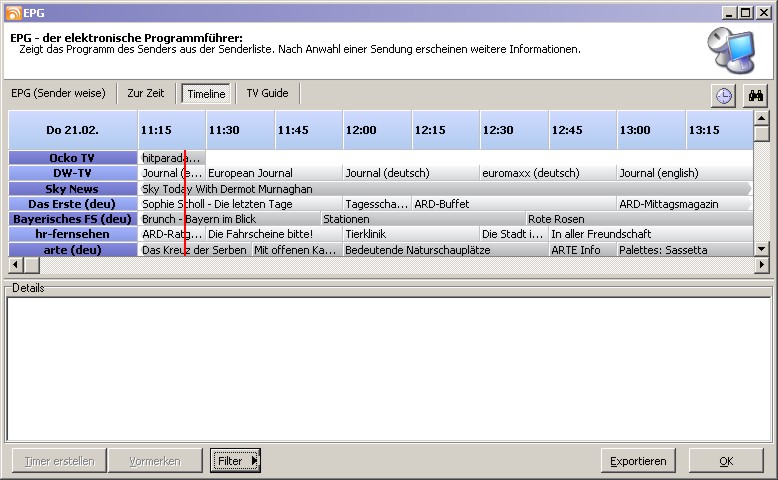The width and height of the screenshot is (778, 480).
Task: Click the 13:00 time column header
Action: (x=651, y=130)
